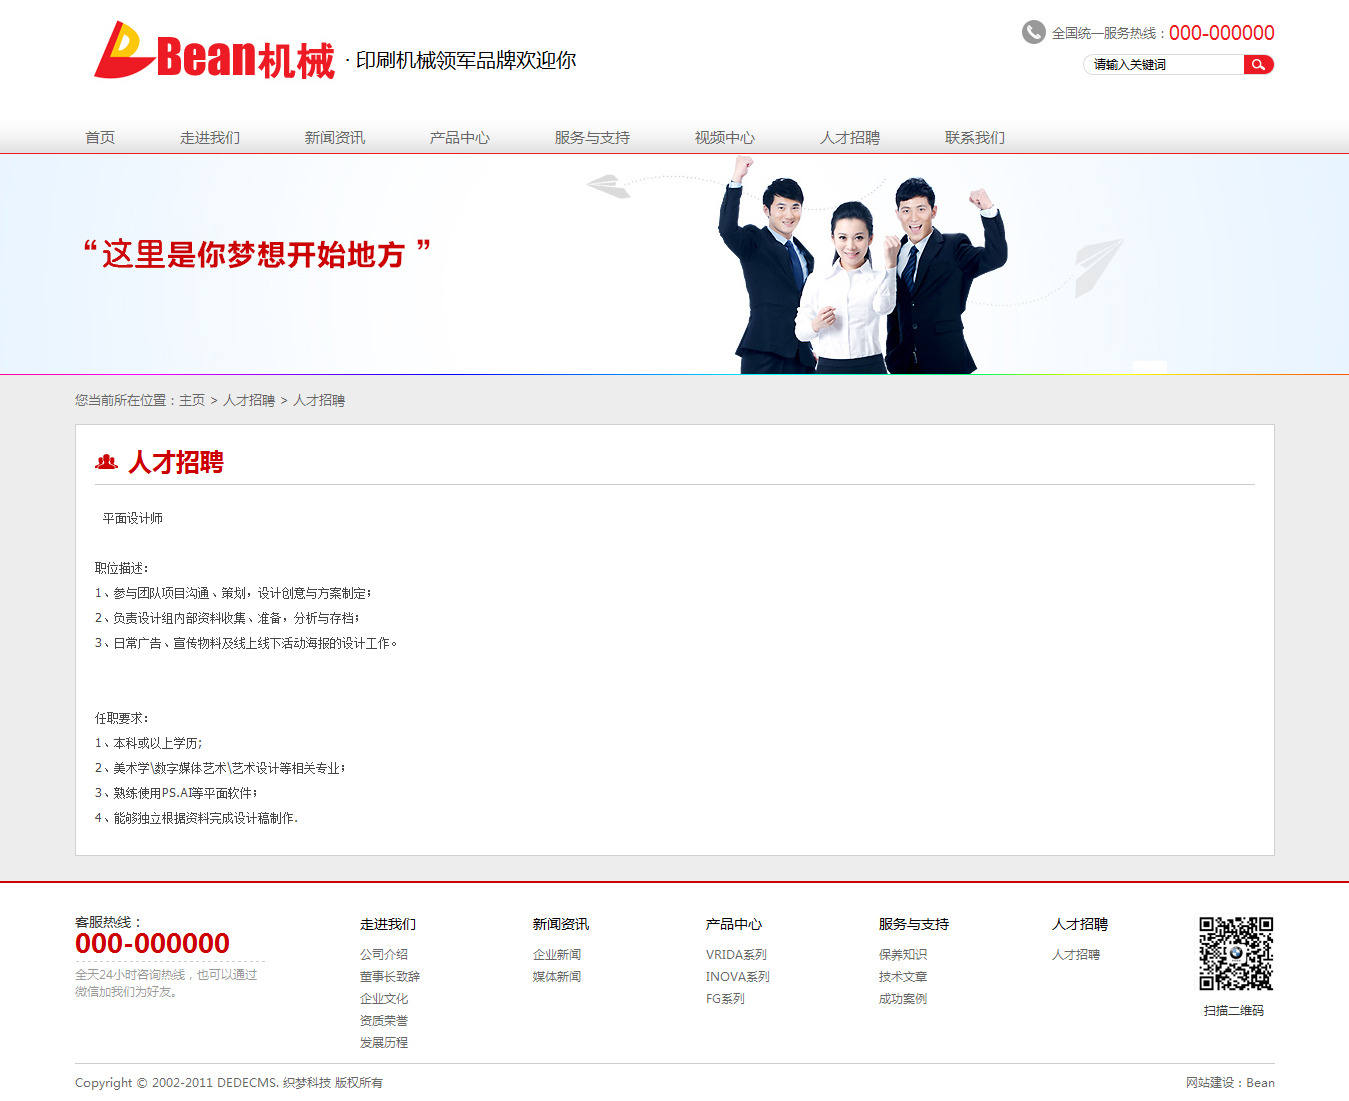Go to 走进我们 in the navigation bar
Screen dimensions: 1349x1101
coord(210,138)
